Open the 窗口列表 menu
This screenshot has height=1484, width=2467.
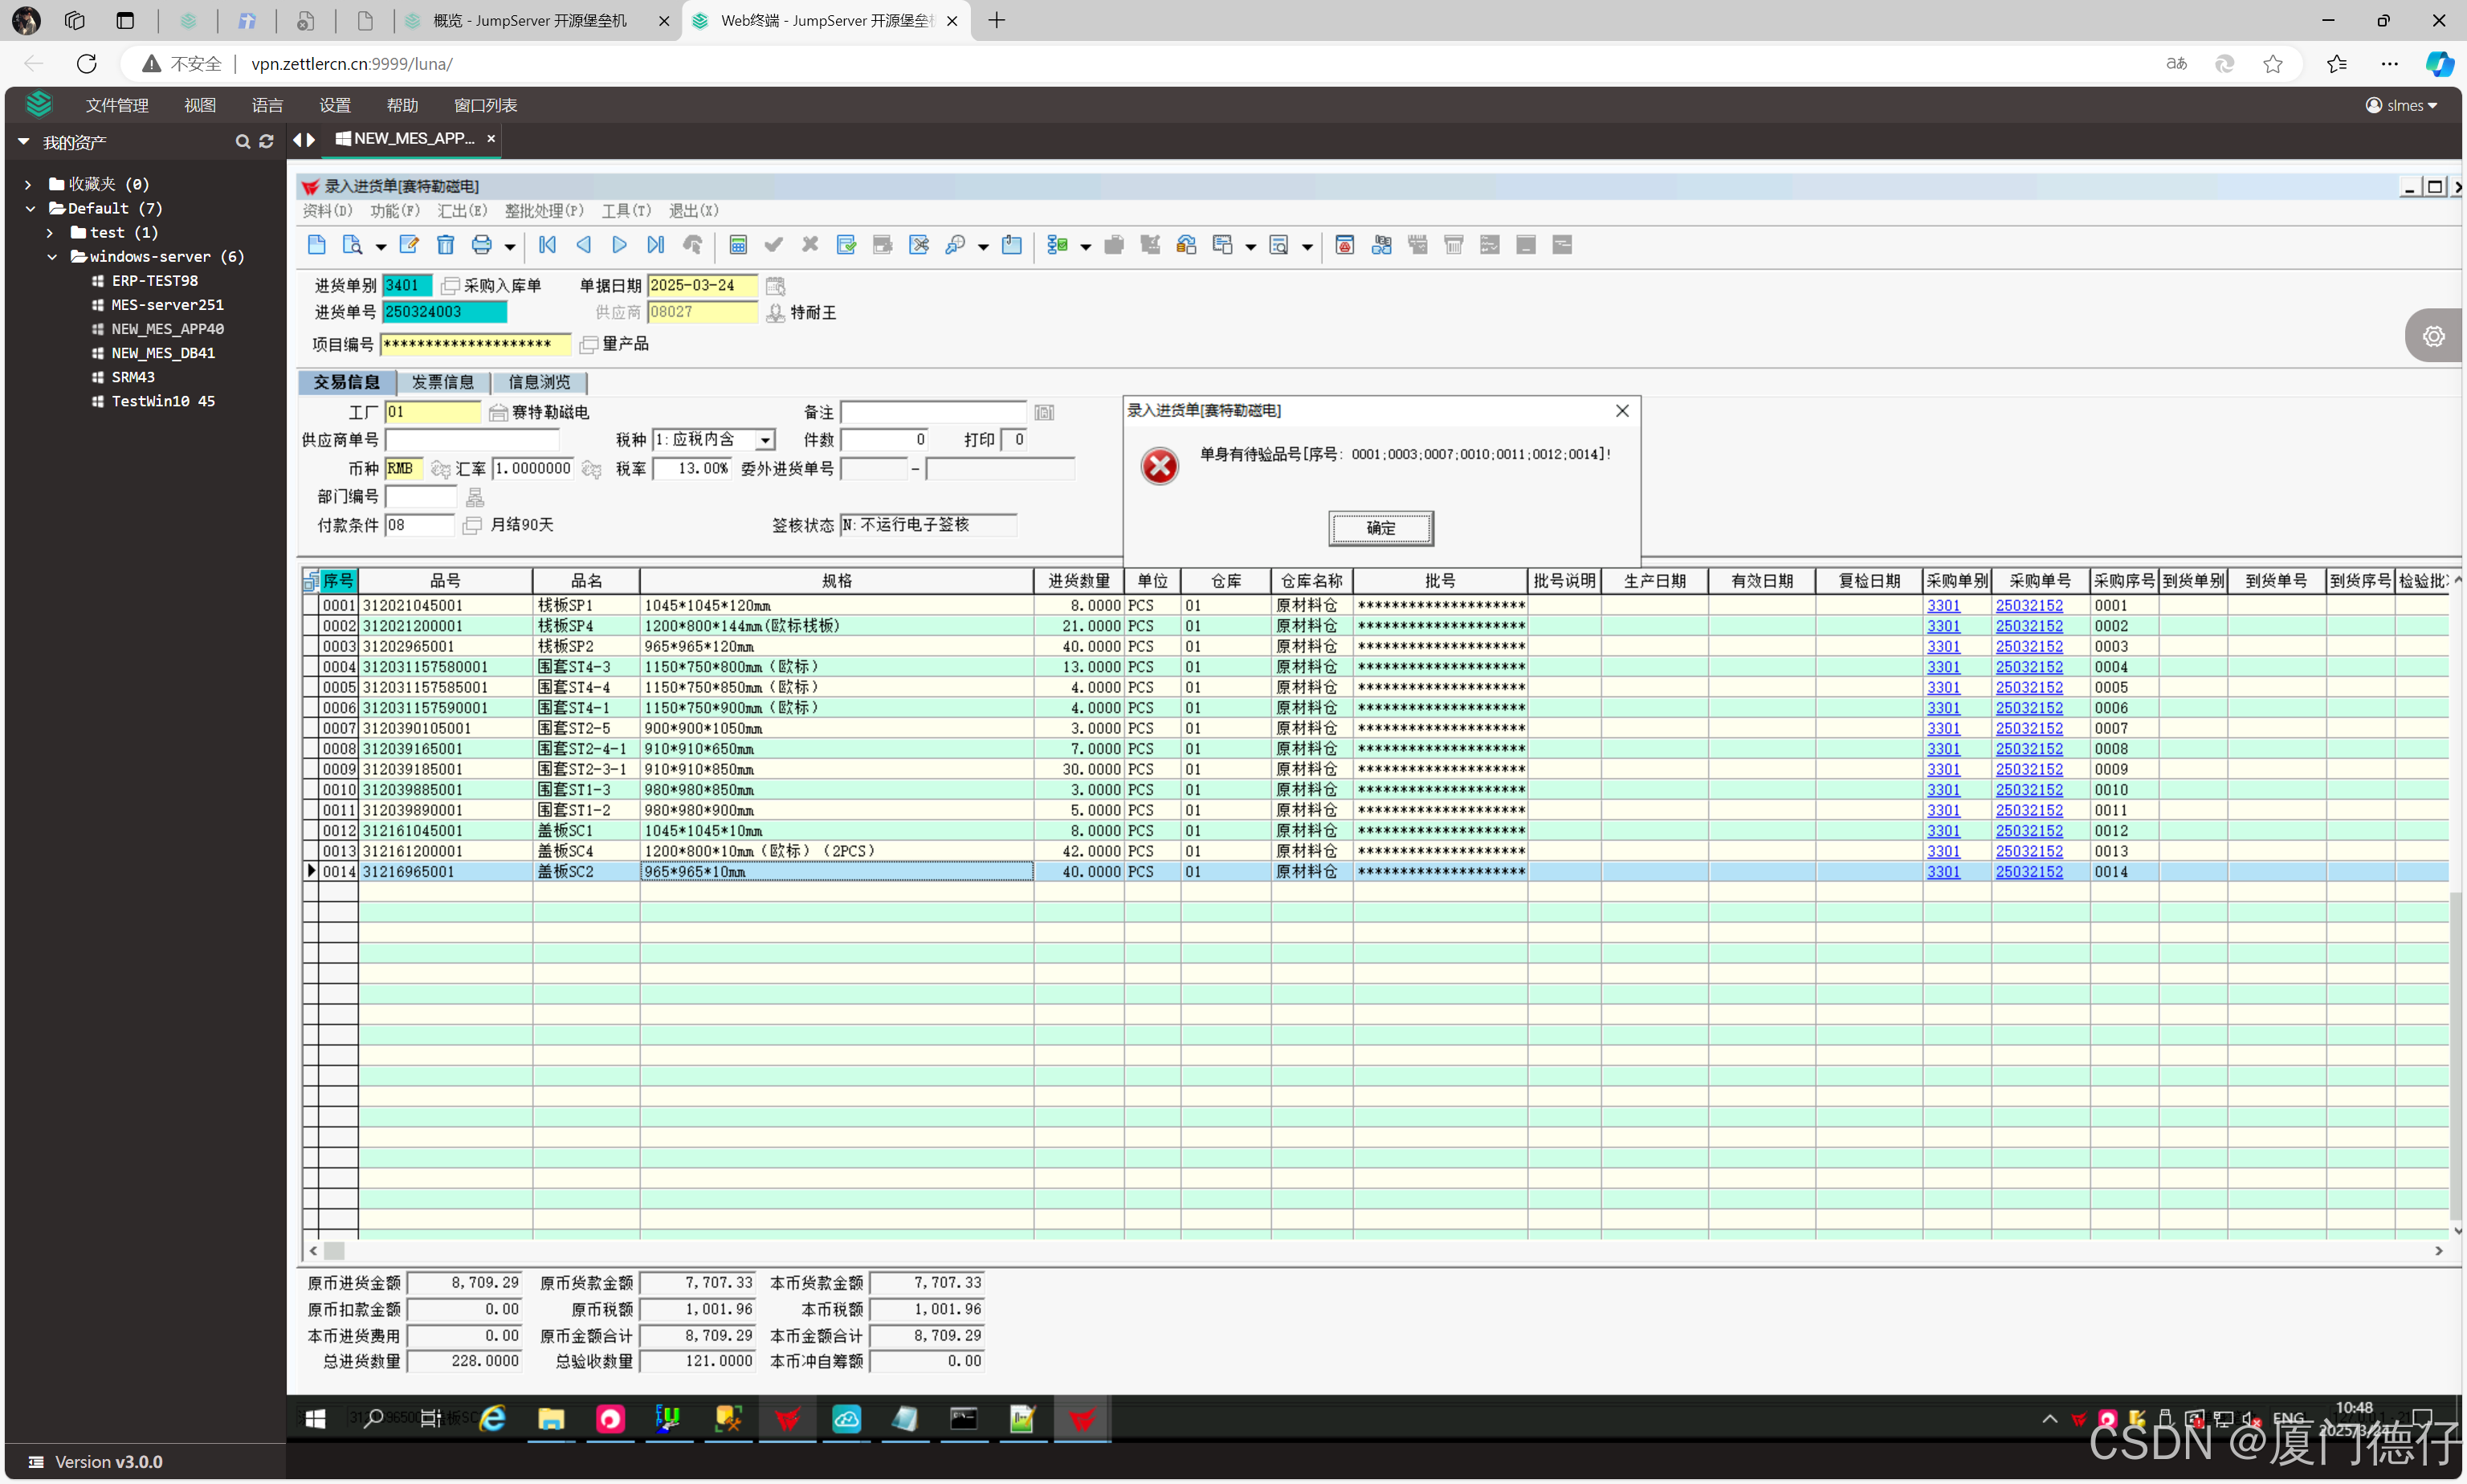pos(485,105)
